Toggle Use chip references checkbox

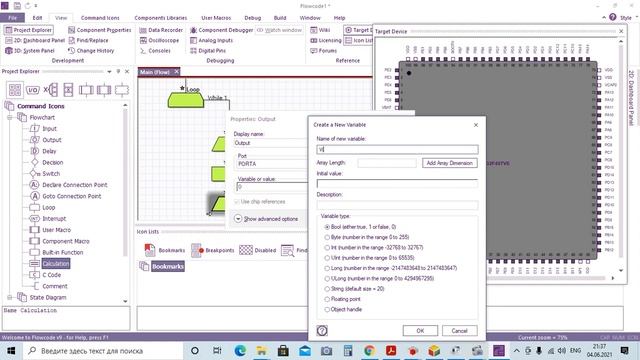click(237, 202)
